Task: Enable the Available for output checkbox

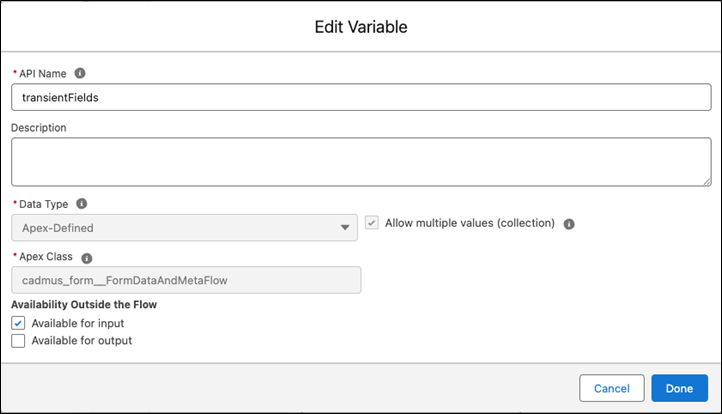Action: click(18, 340)
